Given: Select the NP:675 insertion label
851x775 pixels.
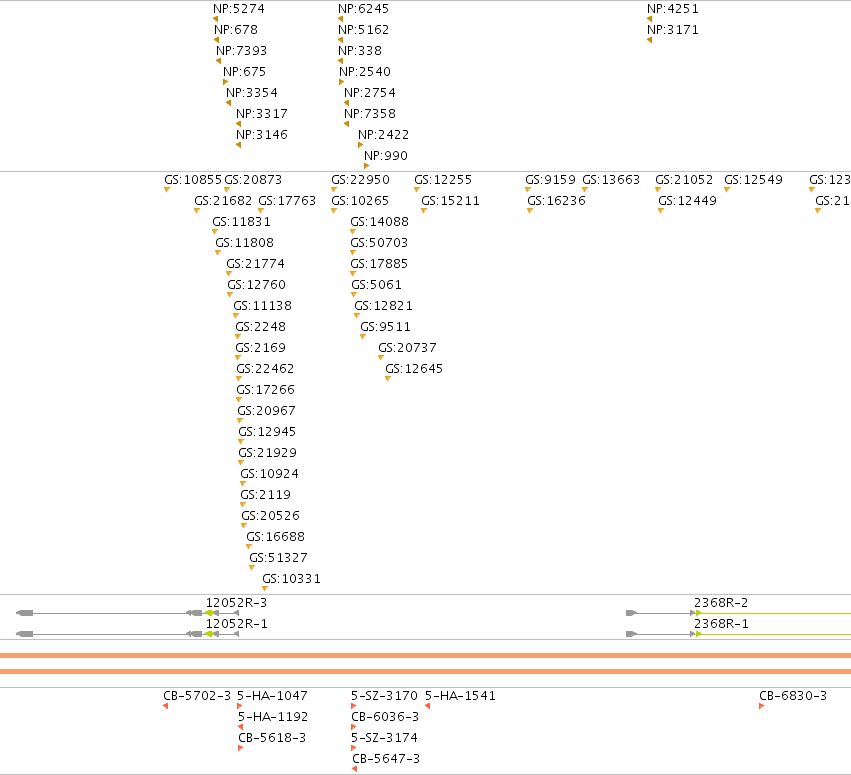Looking at the screenshot, I should coord(244,72).
